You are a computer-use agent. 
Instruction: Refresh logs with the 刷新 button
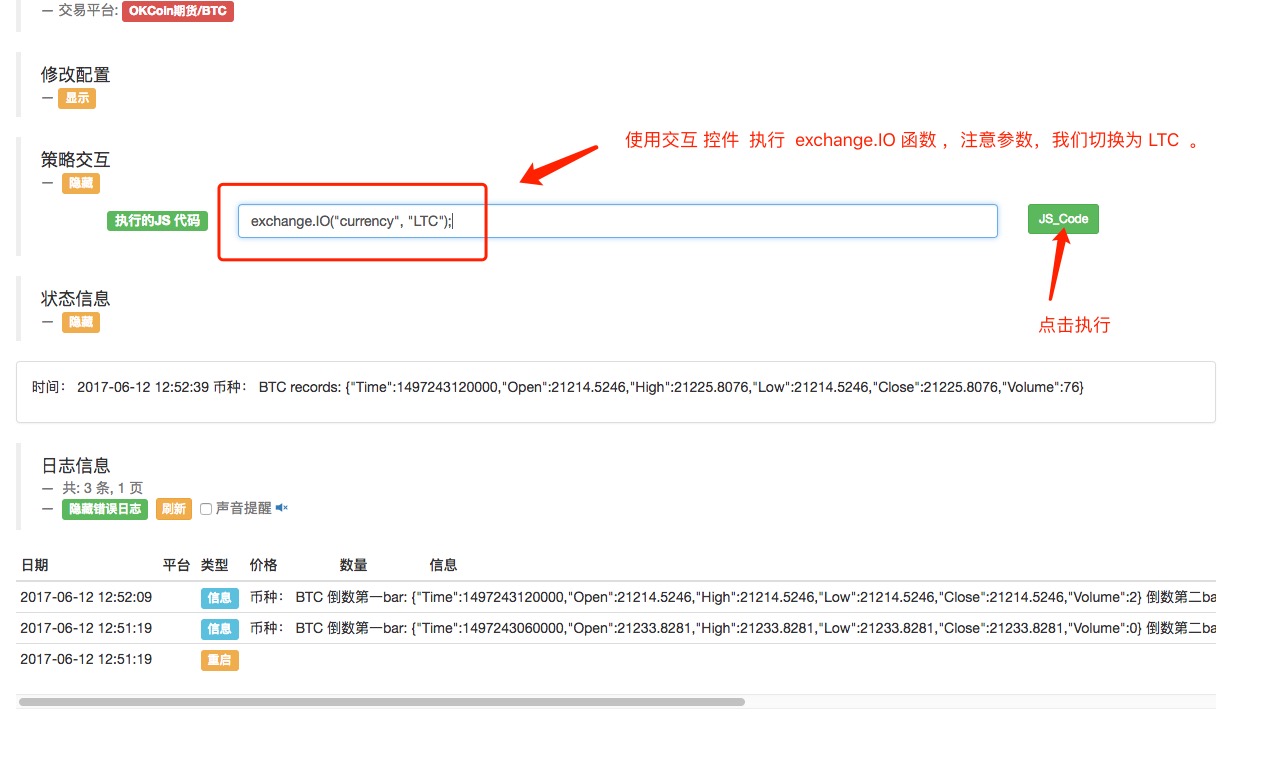coord(174,509)
